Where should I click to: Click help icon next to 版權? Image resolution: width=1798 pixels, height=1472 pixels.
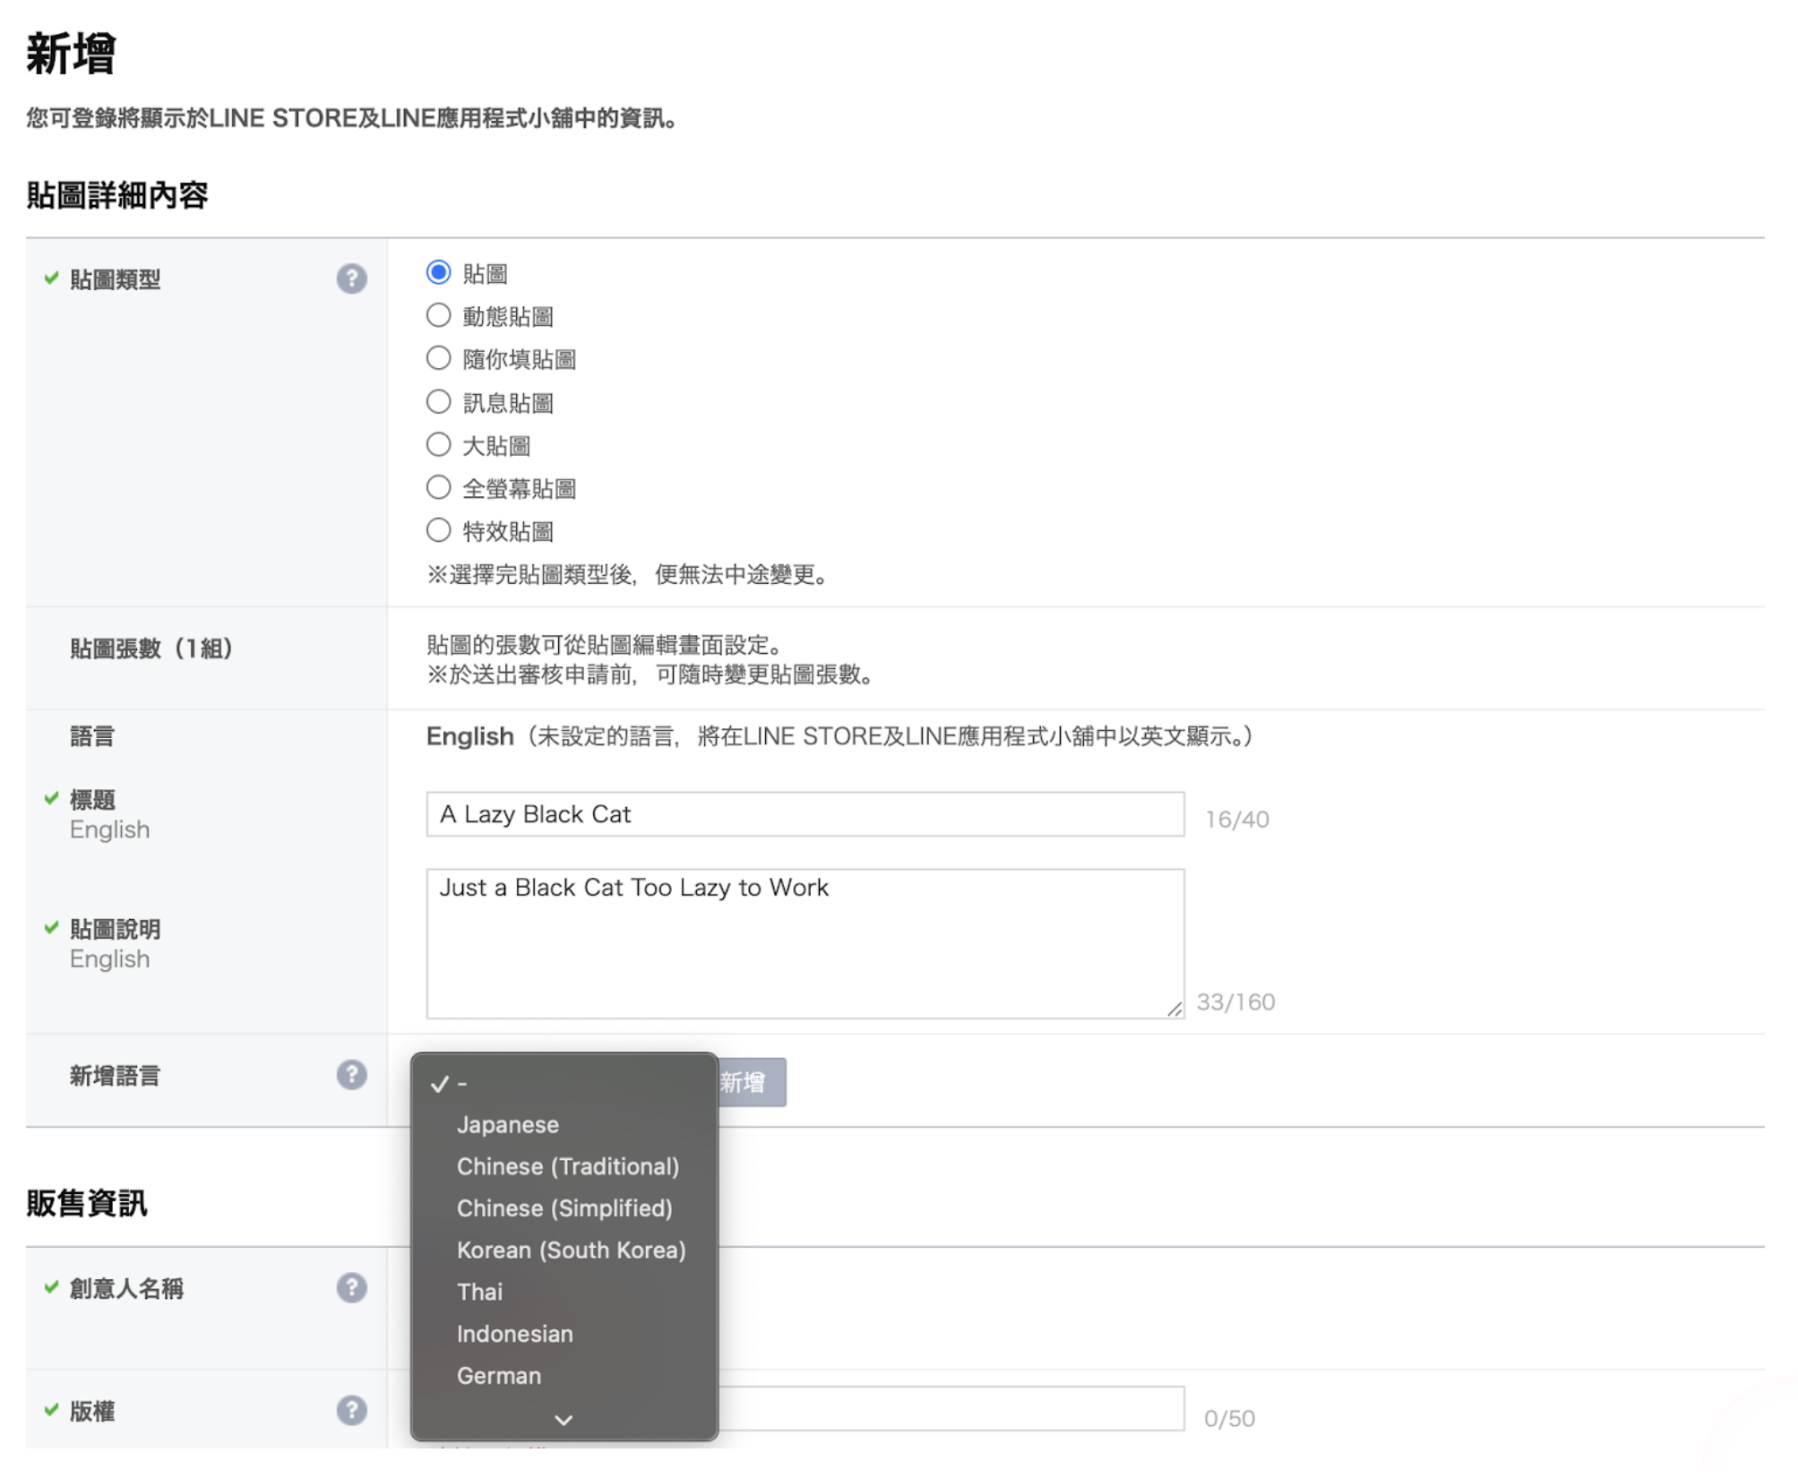coord(351,1410)
